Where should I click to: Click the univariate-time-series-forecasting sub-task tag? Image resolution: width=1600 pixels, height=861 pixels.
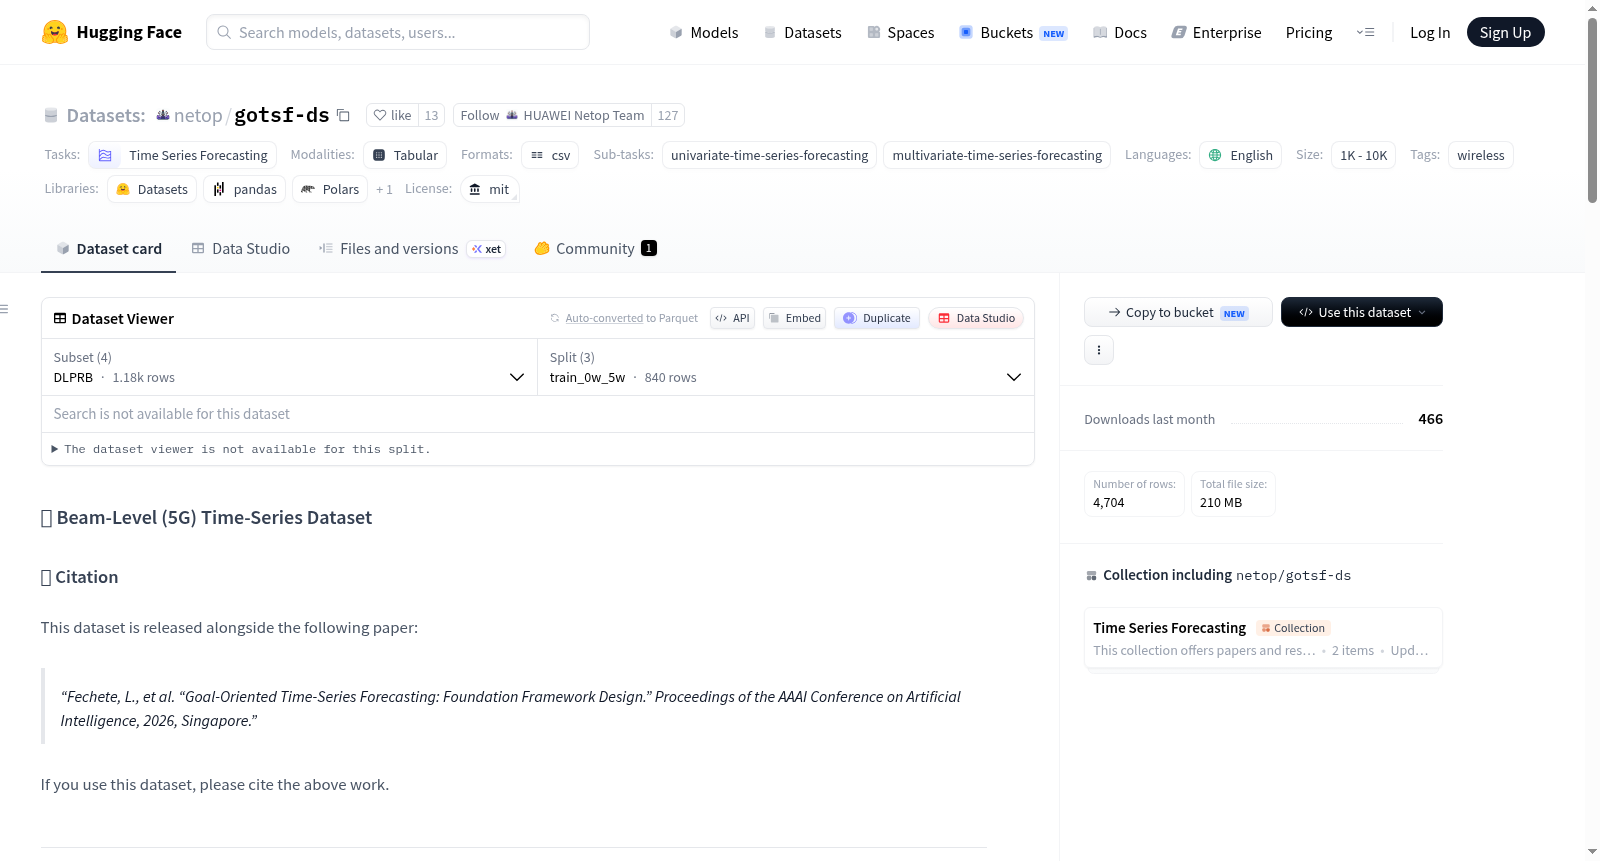click(x=769, y=155)
